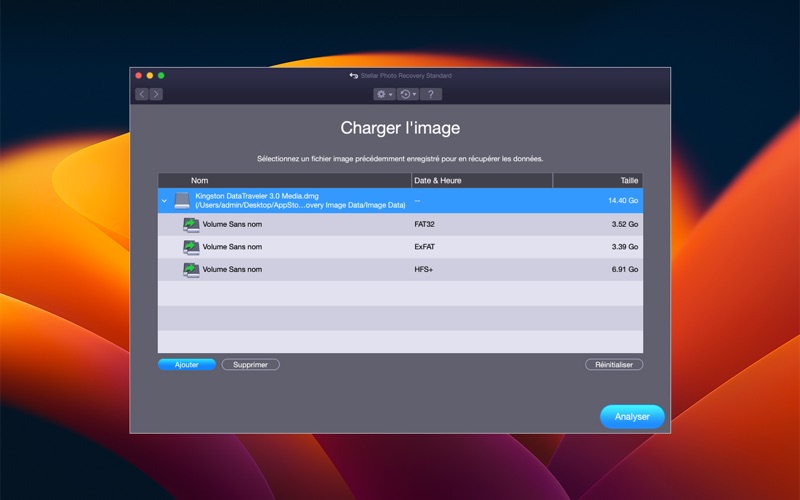Open help with the question mark
Screen dimensions: 800x500
coord(431,94)
